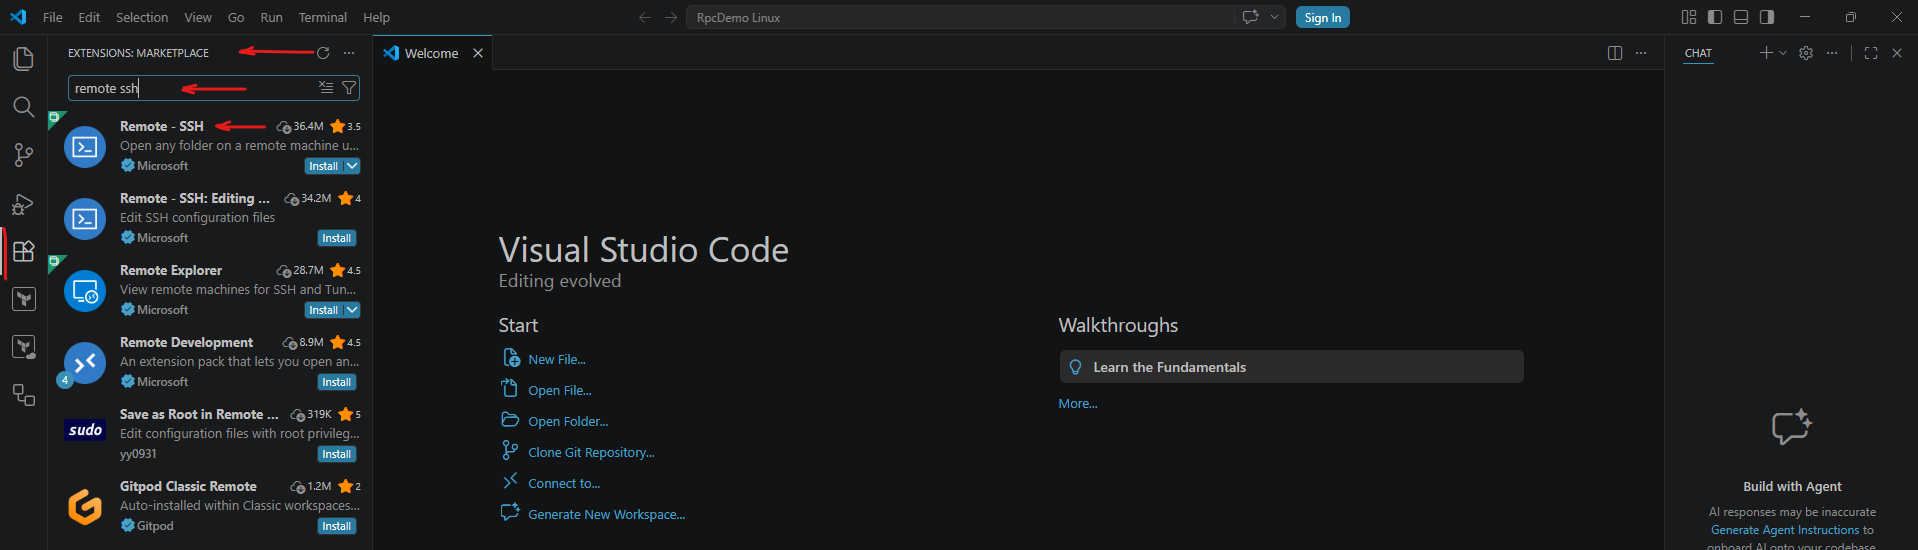This screenshot has width=1918, height=550.
Task: Start a new chat with plus icon
Action: 1766,53
